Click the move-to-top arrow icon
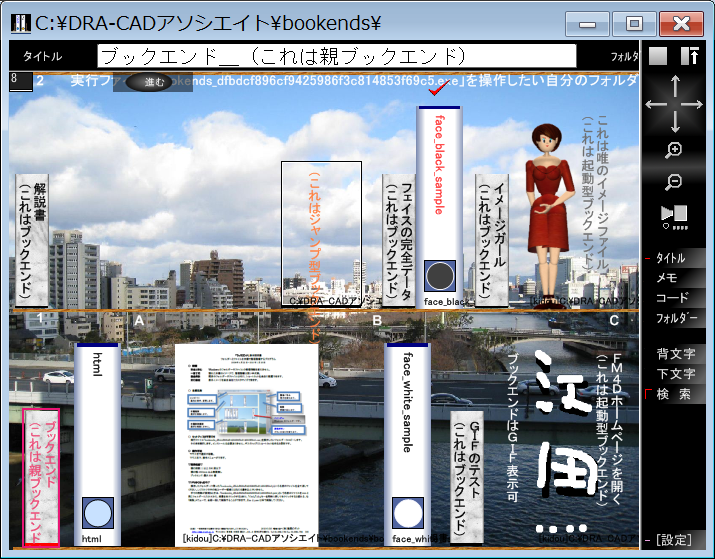 click(x=689, y=56)
